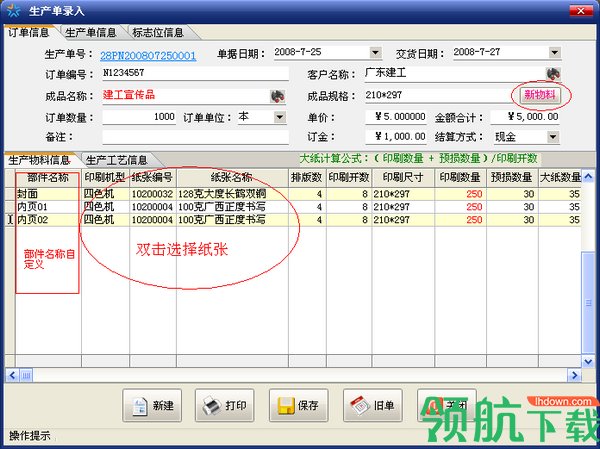
Task: Open the 交货日期 date dropdown
Action: (x=554, y=52)
